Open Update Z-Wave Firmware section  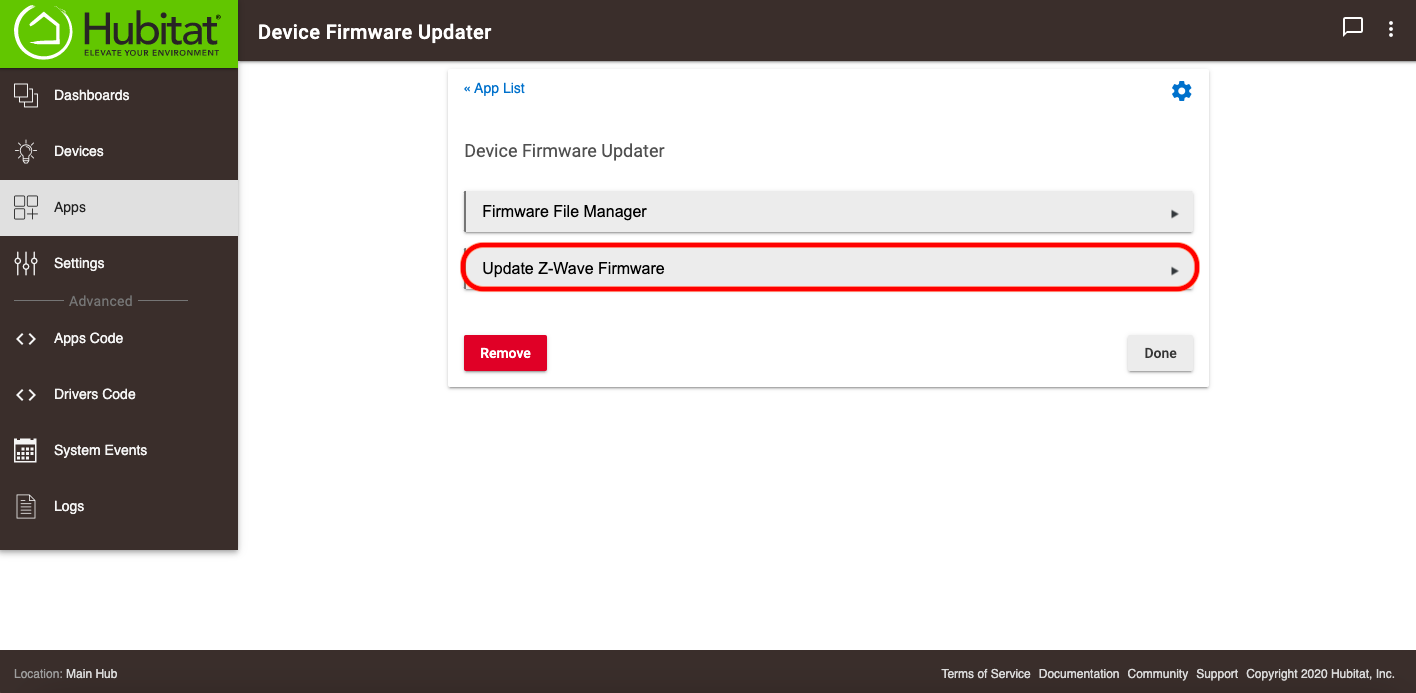coord(829,268)
